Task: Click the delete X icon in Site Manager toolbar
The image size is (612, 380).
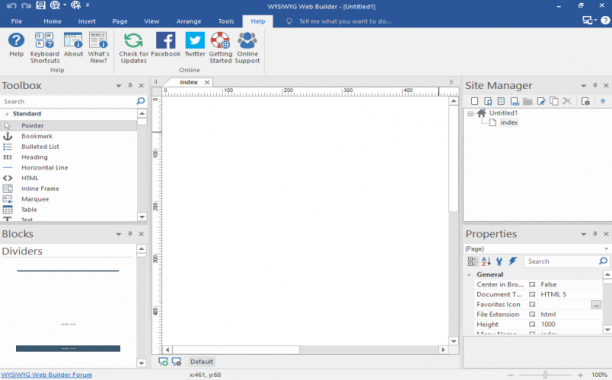Action: point(567,101)
